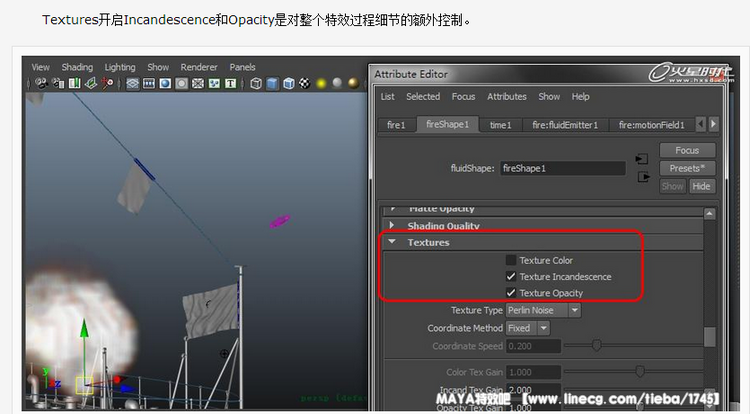Open the Renderer menu in viewport
This screenshot has height=414, width=750.
[x=199, y=67]
